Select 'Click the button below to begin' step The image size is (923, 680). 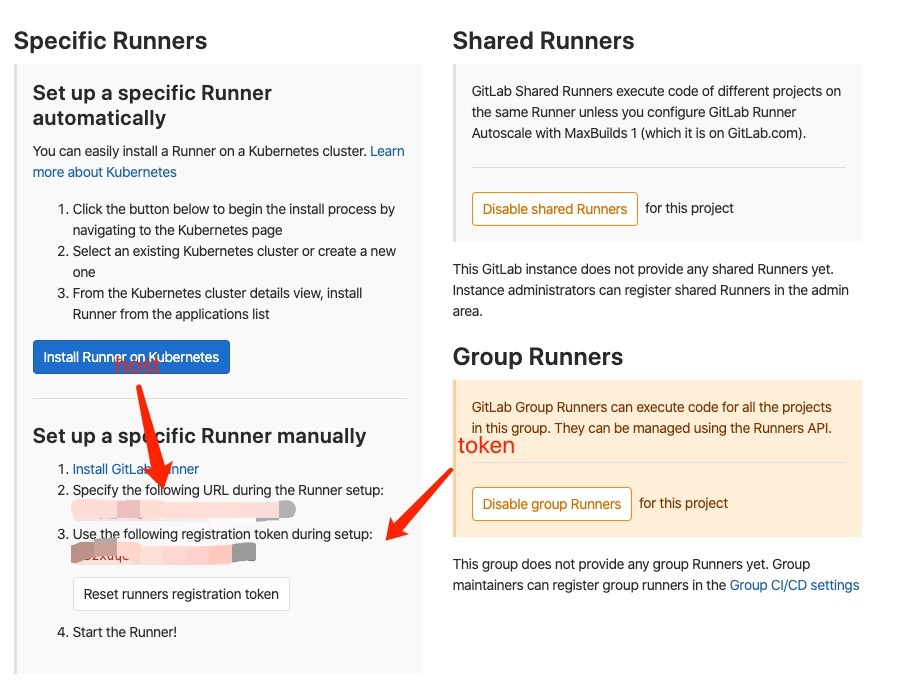tap(234, 219)
